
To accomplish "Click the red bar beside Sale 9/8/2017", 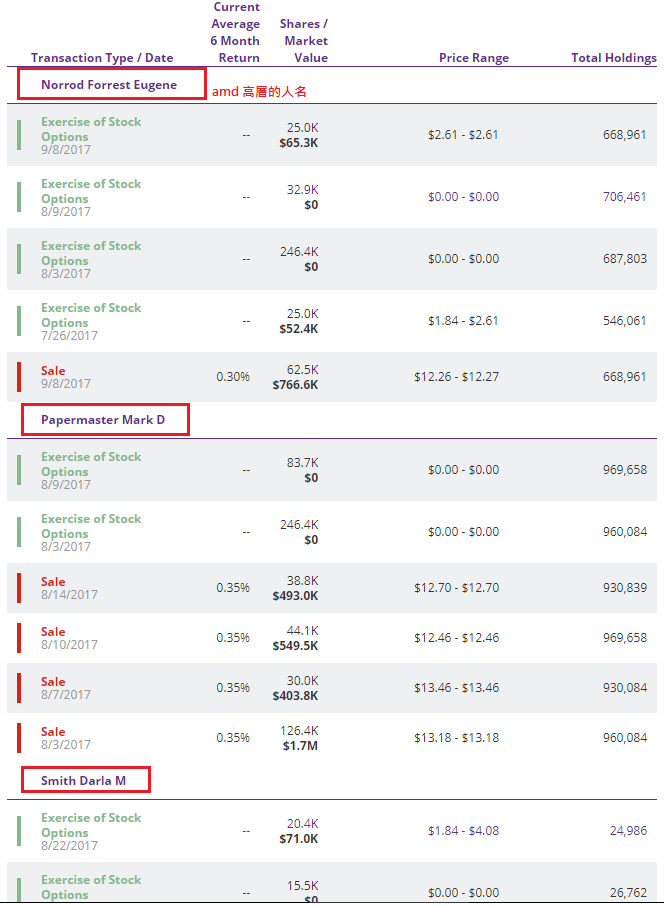I will 19,377.
